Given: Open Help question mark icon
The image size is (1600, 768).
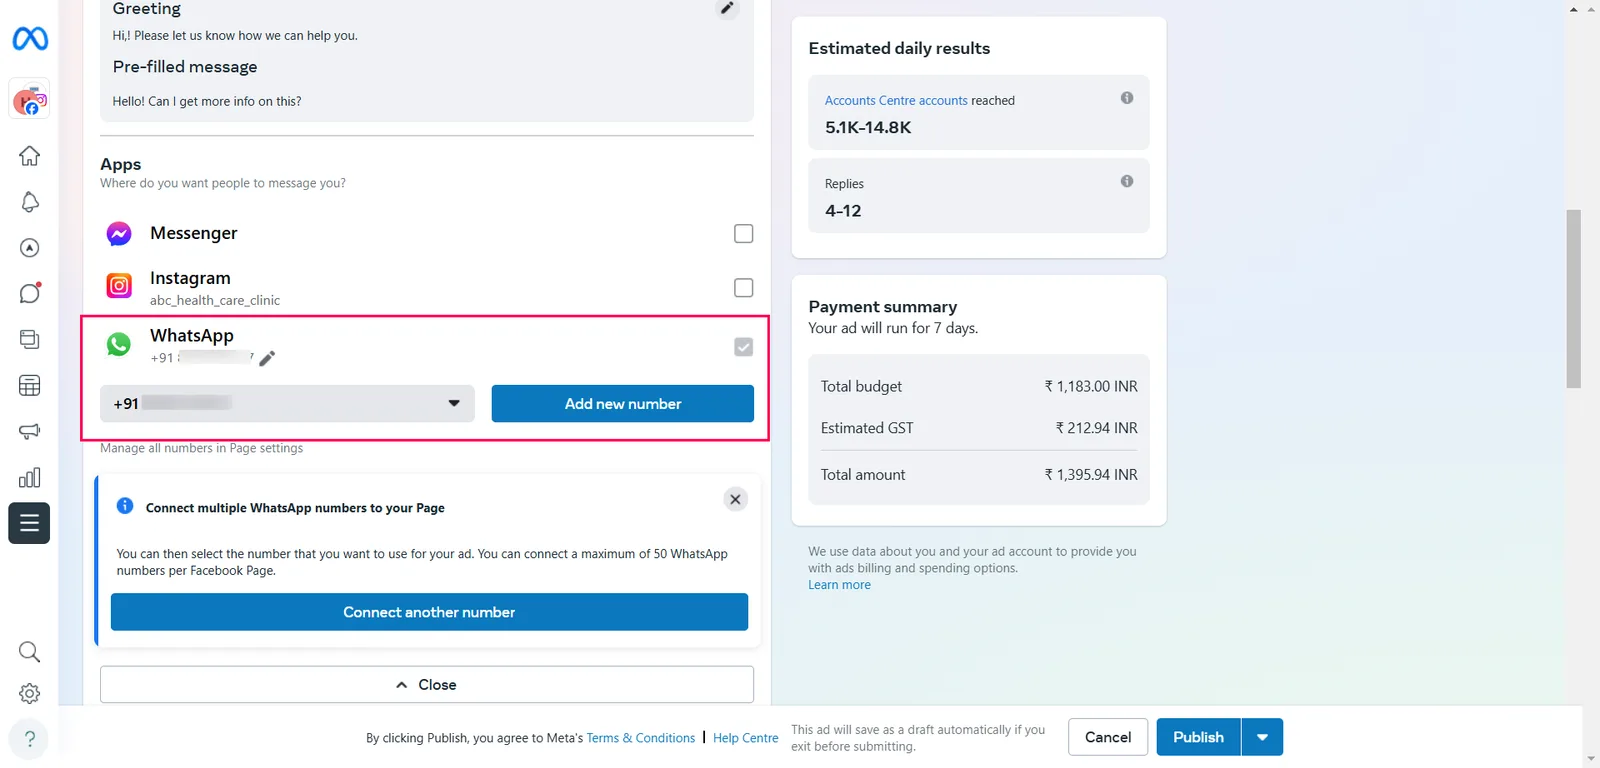Looking at the screenshot, I should 30,739.
